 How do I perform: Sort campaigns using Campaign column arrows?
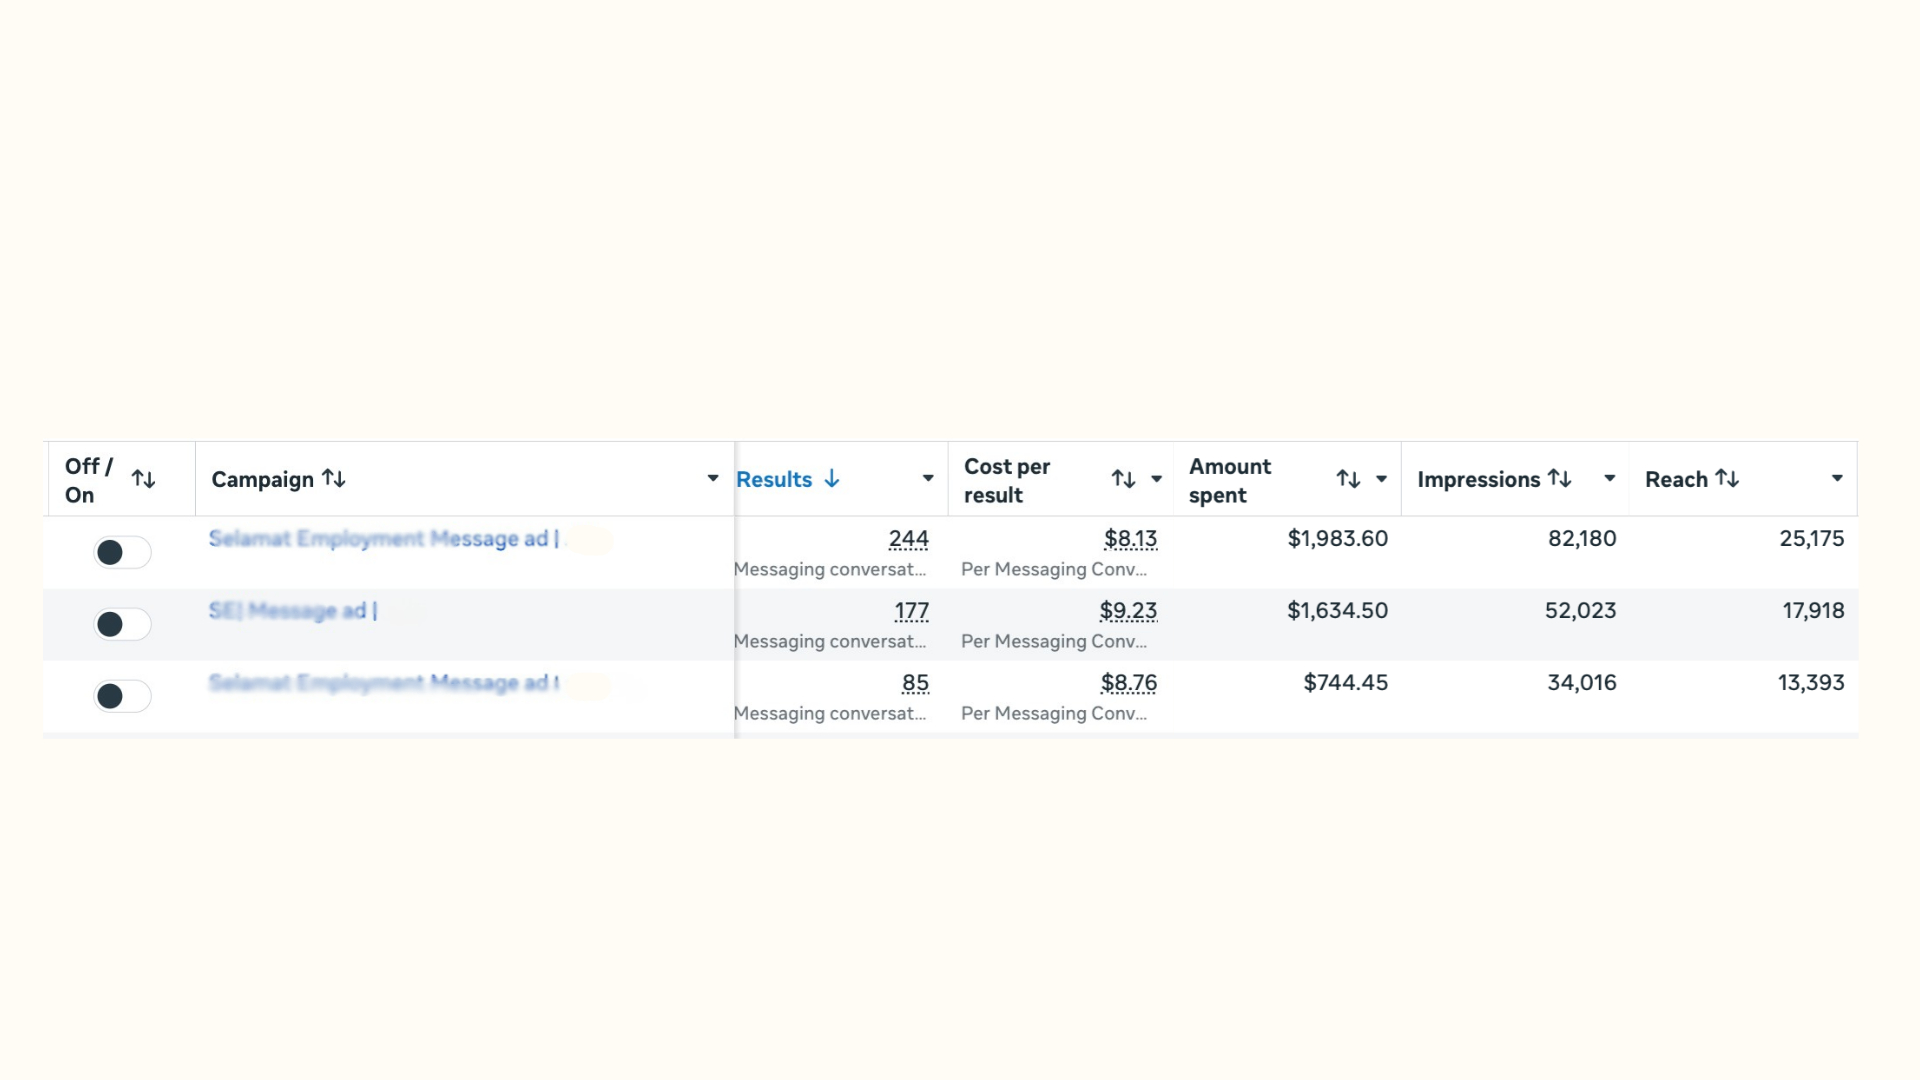coord(334,479)
